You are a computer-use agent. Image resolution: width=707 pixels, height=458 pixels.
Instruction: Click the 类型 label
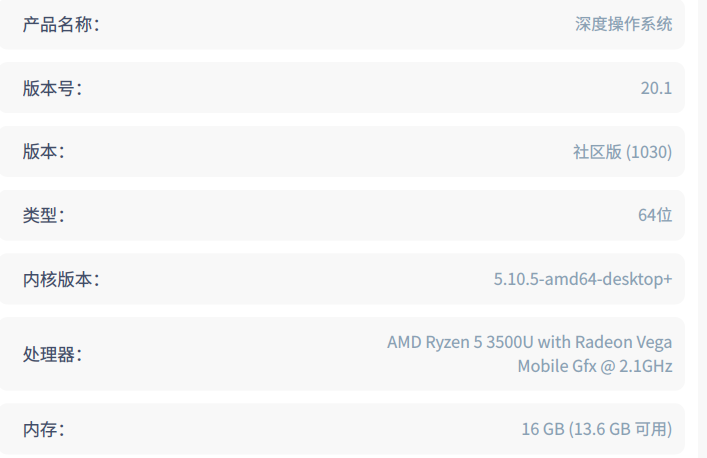[43, 215]
